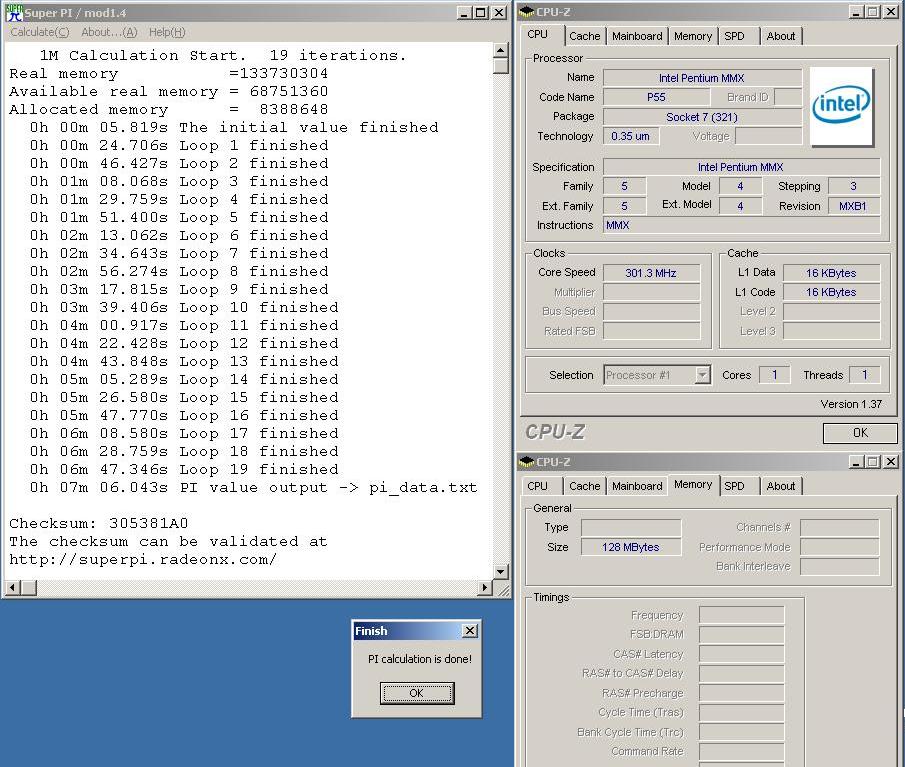The image size is (905, 767).
Task: Minimize the top CPU-Z window
Action: tap(857, 12)
